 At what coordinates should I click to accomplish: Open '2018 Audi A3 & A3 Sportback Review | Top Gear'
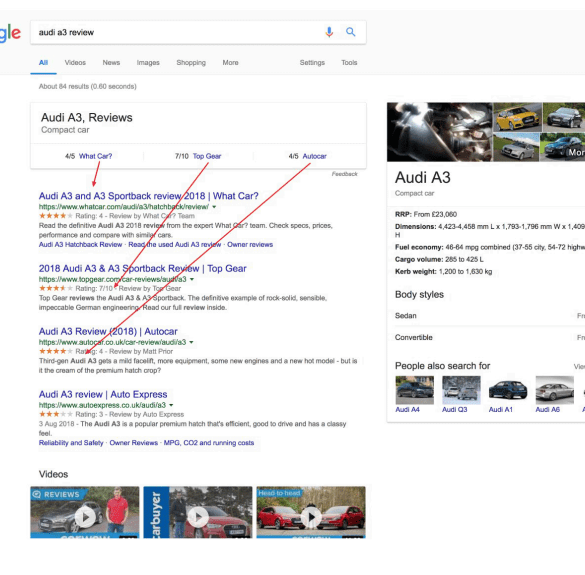click(143, 268)
